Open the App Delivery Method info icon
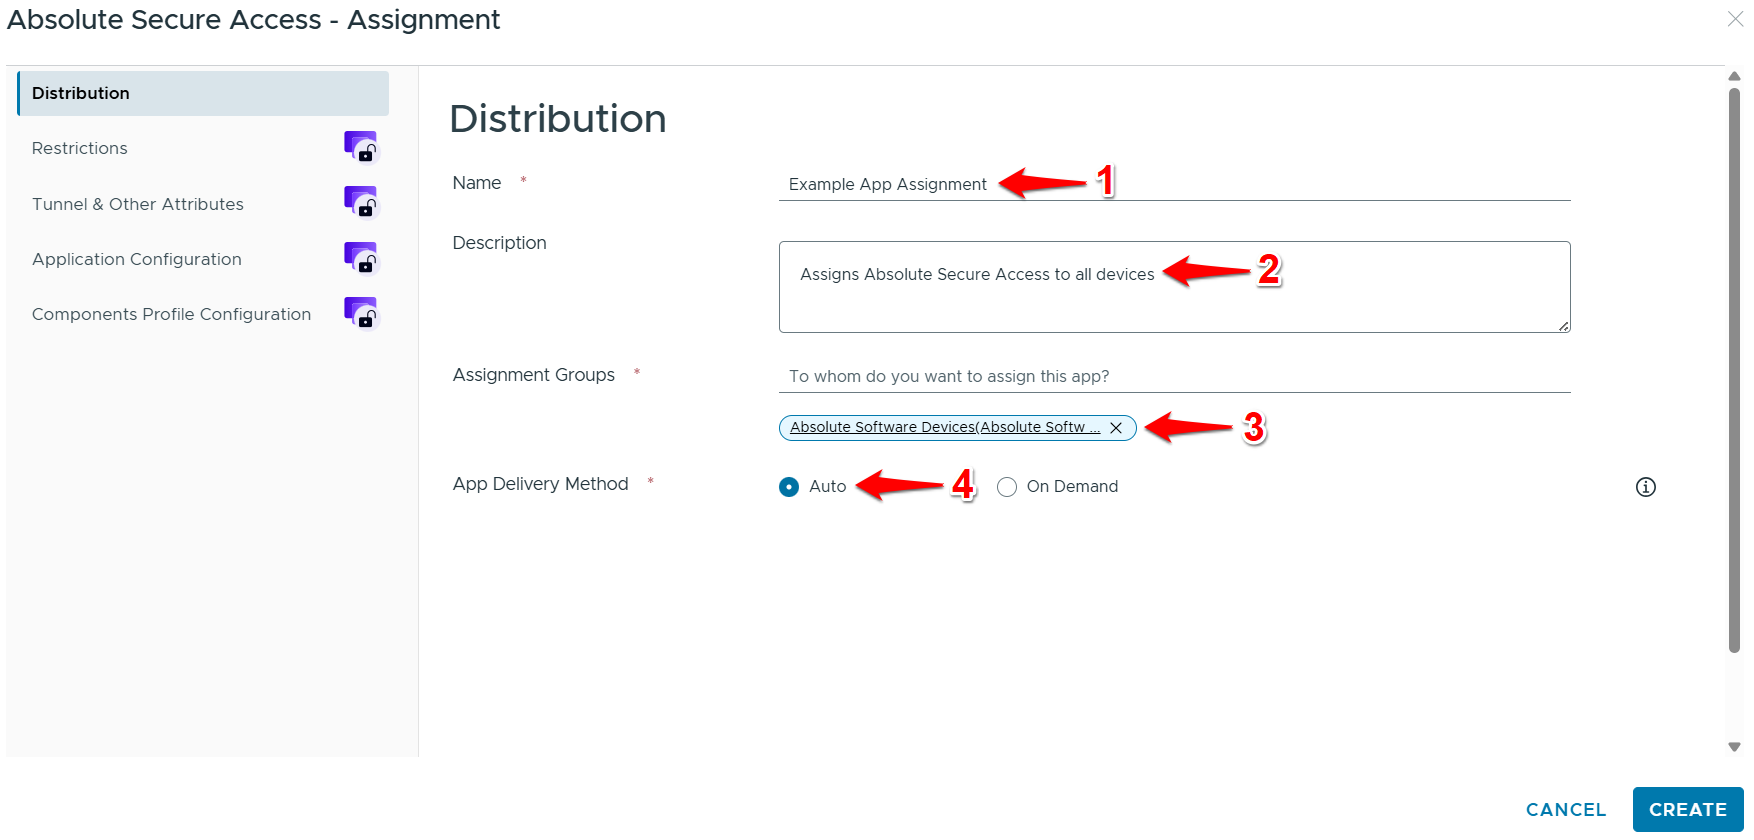 [x=1645, y=487]
